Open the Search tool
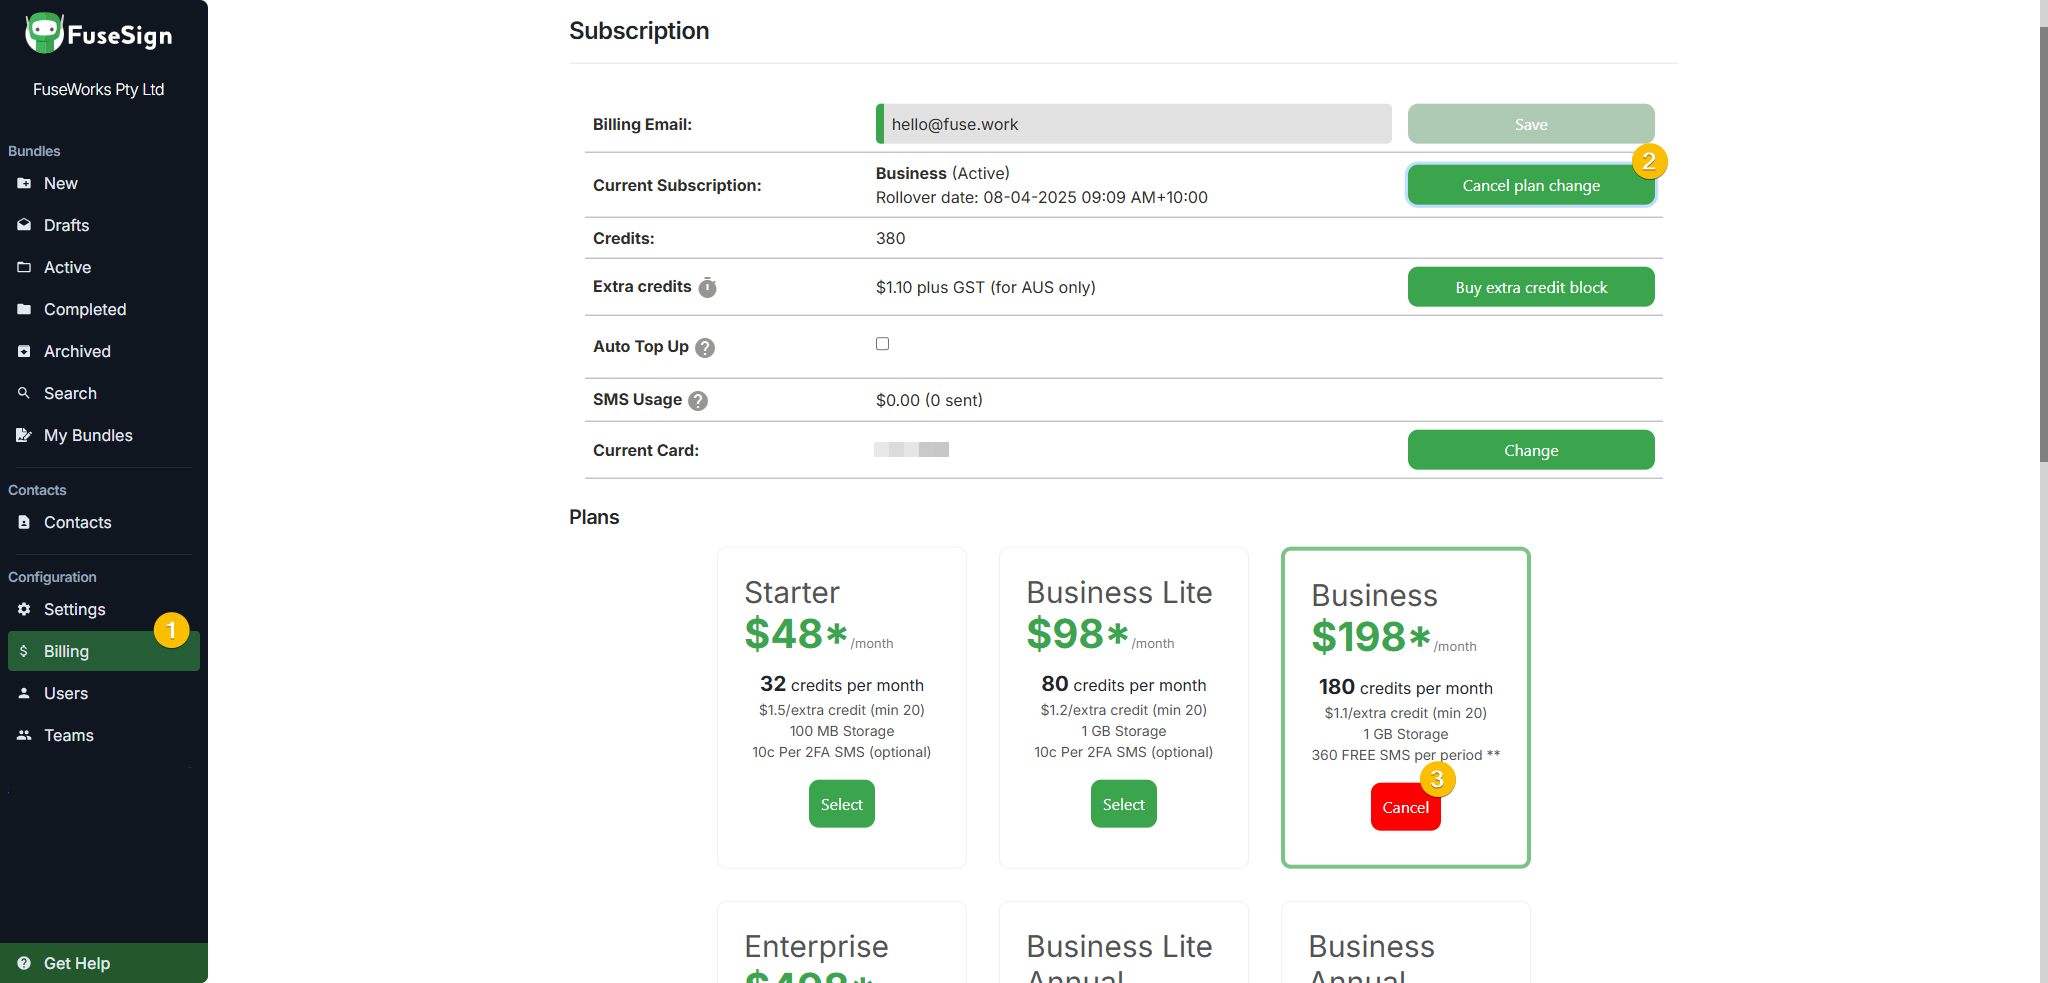This screenshot has height=983, width=2048. (x=69, y=393)
